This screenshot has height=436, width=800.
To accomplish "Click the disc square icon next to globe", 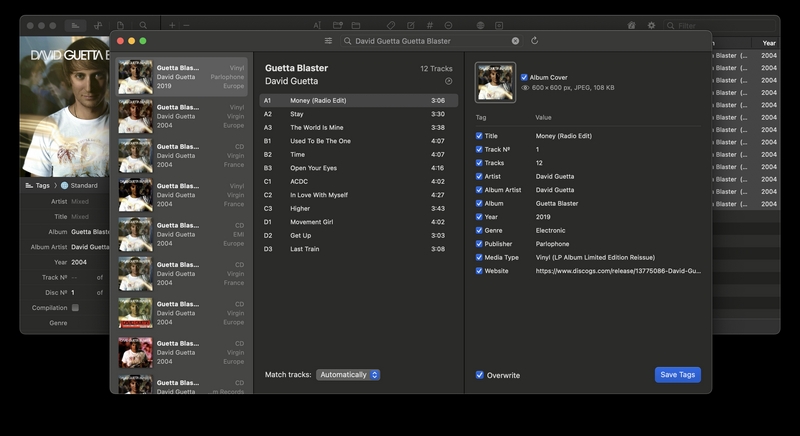I will click(499, 25).
